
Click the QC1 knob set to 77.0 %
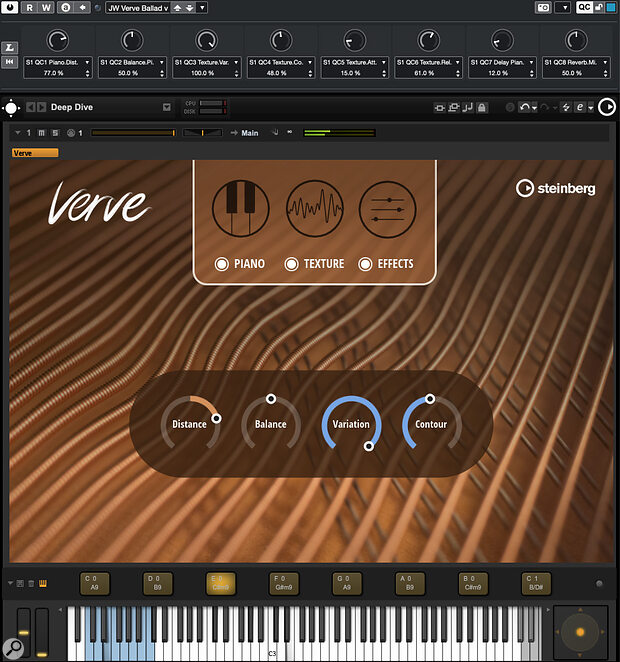57,41
